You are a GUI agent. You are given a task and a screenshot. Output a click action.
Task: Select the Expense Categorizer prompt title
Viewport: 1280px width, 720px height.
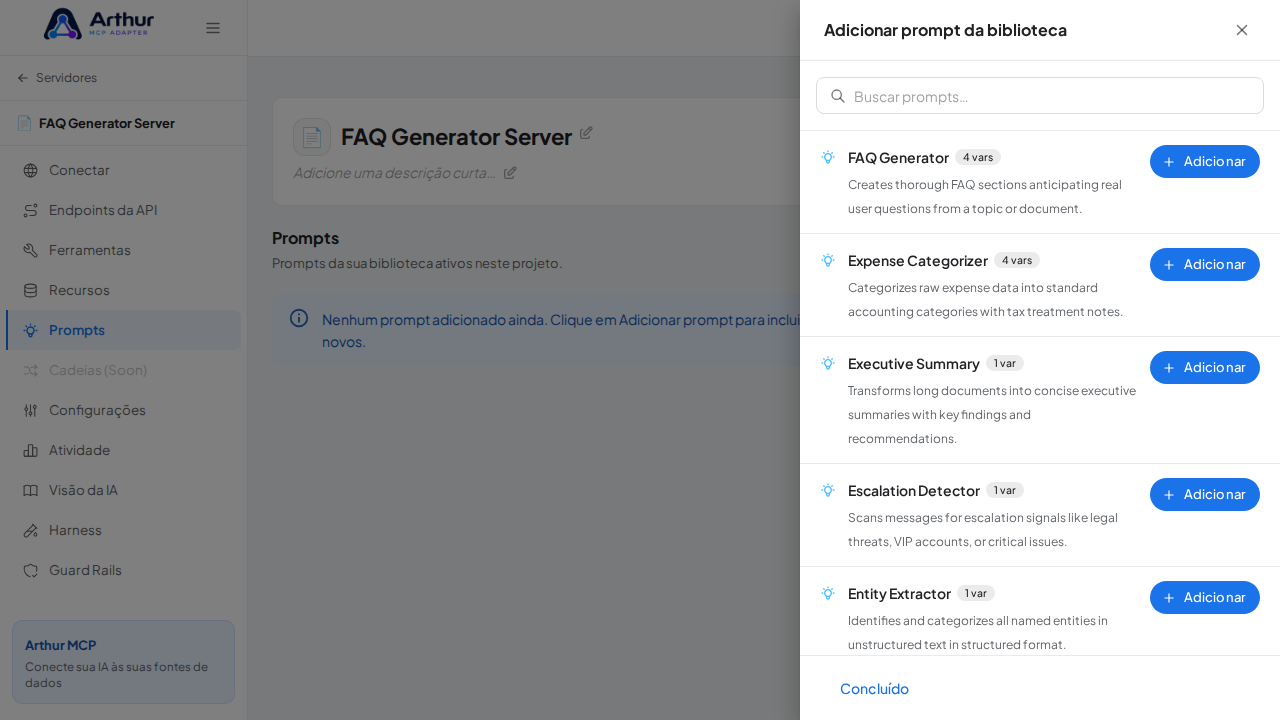tap(918, 260)
